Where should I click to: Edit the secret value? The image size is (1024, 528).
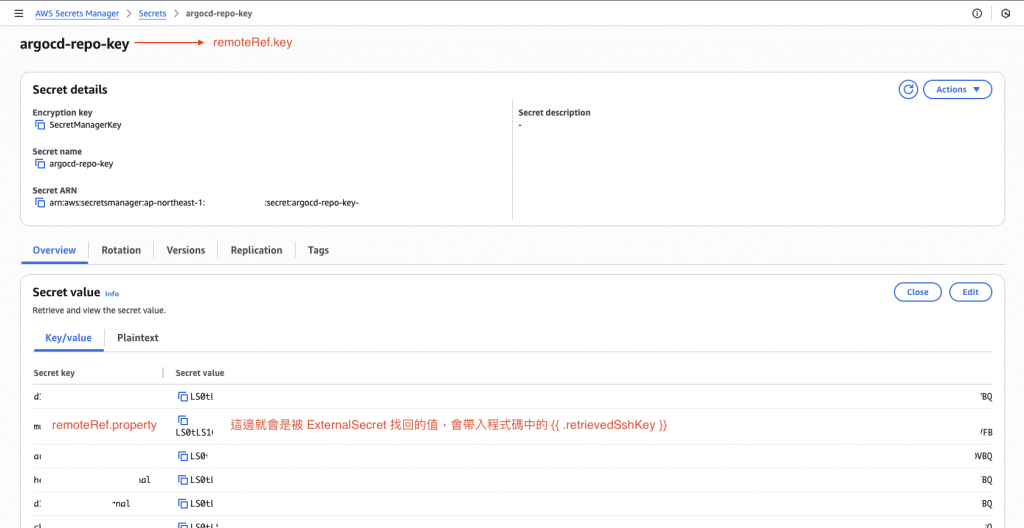[970, 292]
